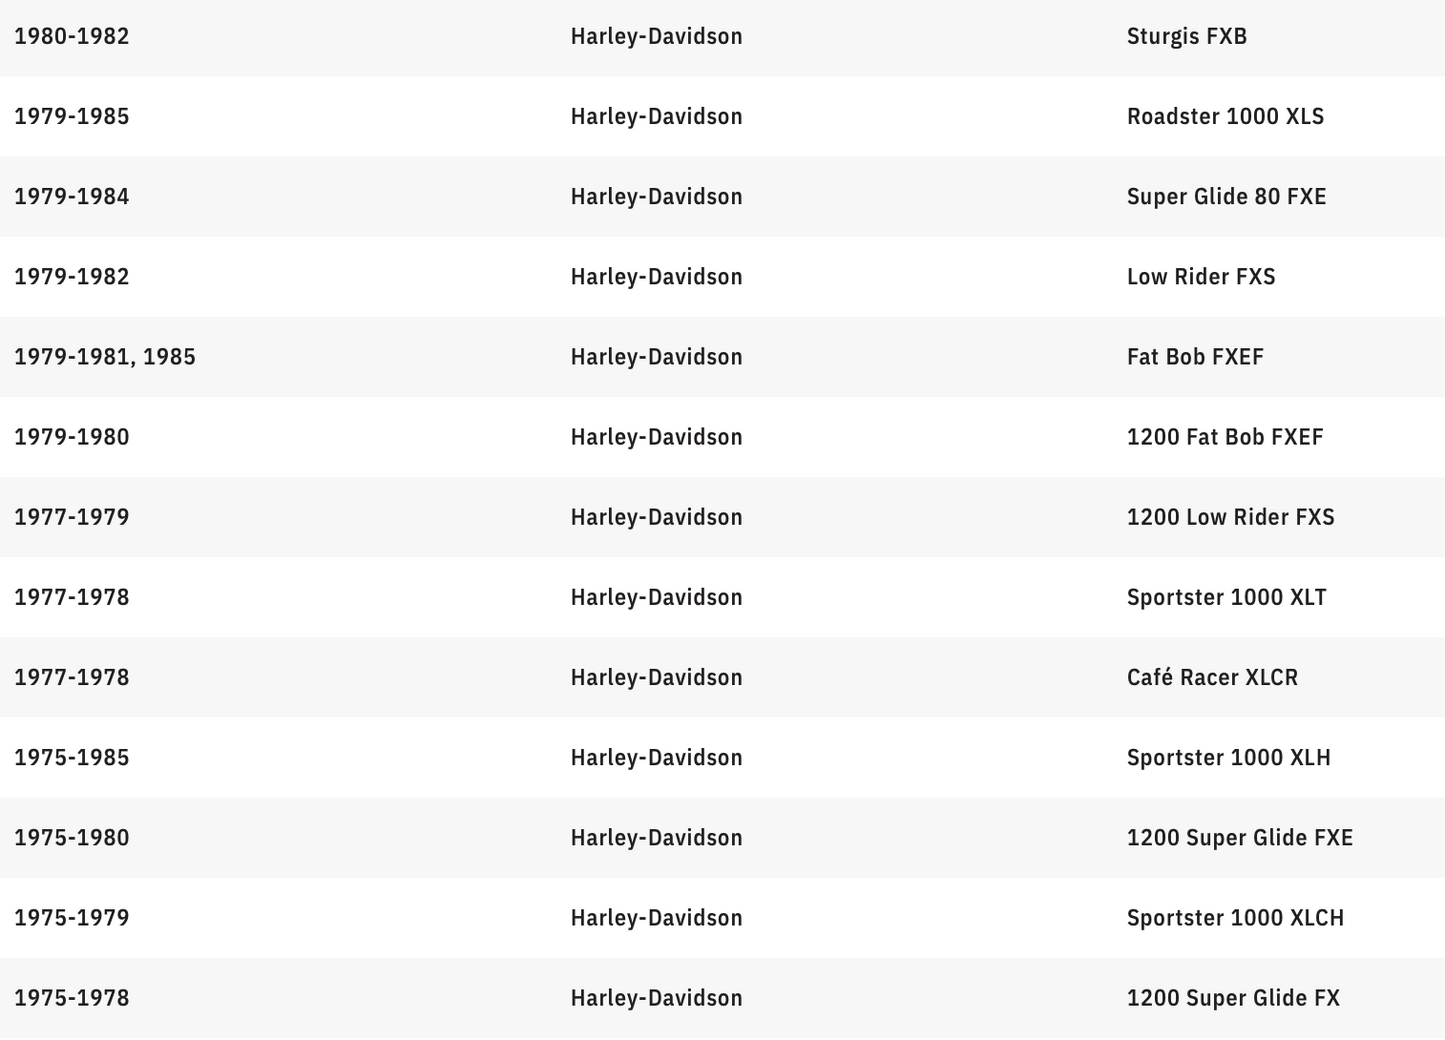Click the Low Rider FXS model cell
1445x1040 pixels.
pos(1201,277)
